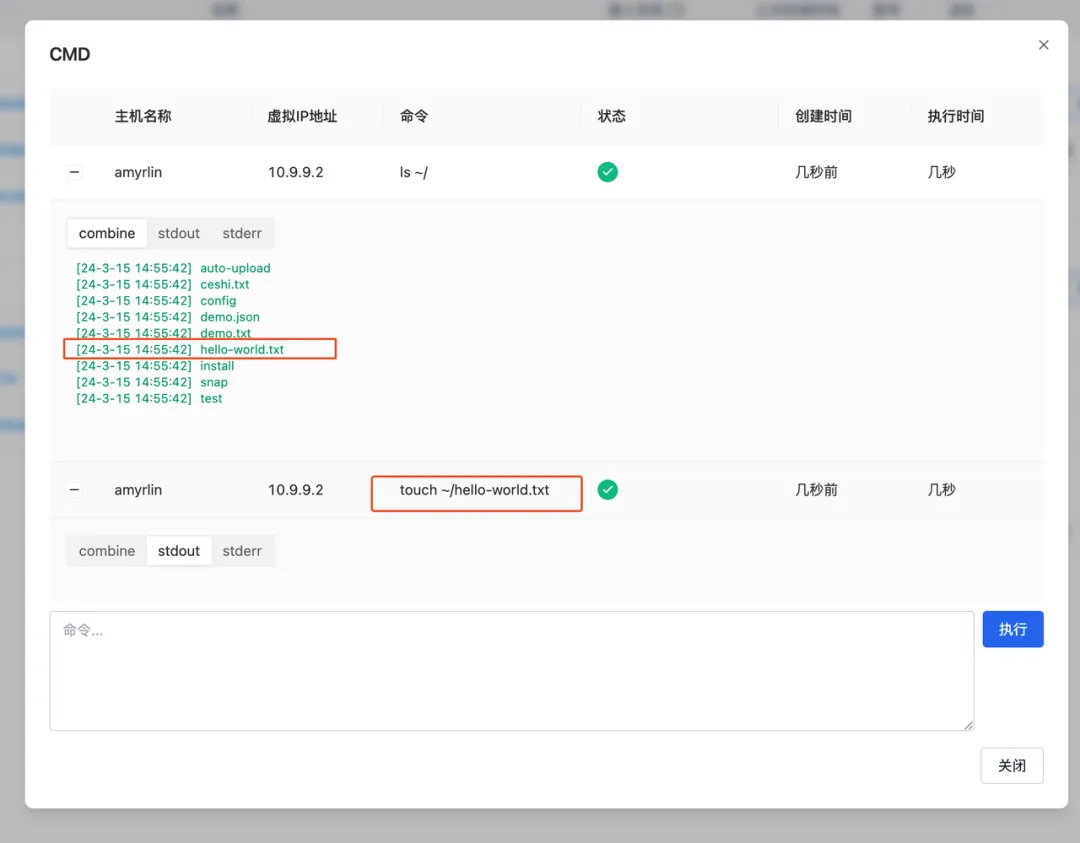Screen dimensions: 1080x843
Task: Click the ls ~/ command text
Action: coord(413,172)
